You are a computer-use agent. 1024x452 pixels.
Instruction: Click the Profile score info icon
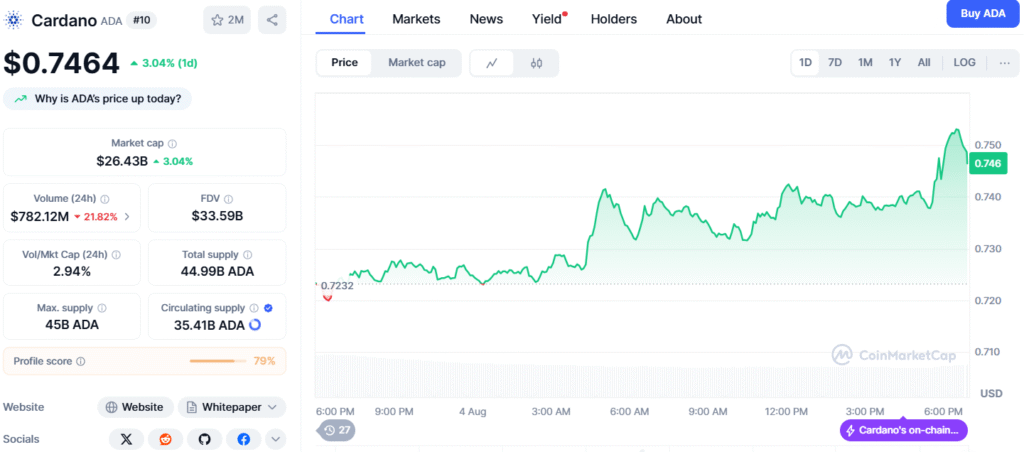point(80,361)
